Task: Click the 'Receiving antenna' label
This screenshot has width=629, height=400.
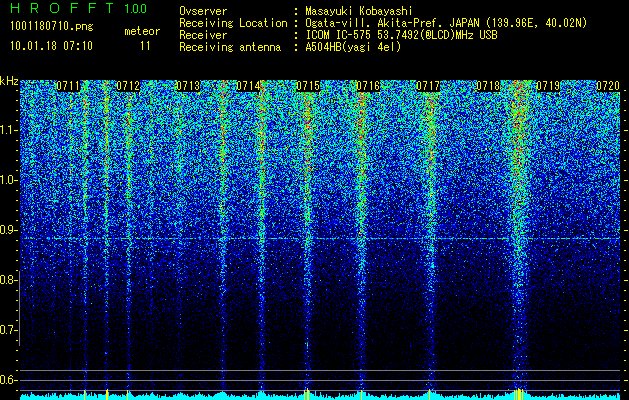Action: [230, 47]
